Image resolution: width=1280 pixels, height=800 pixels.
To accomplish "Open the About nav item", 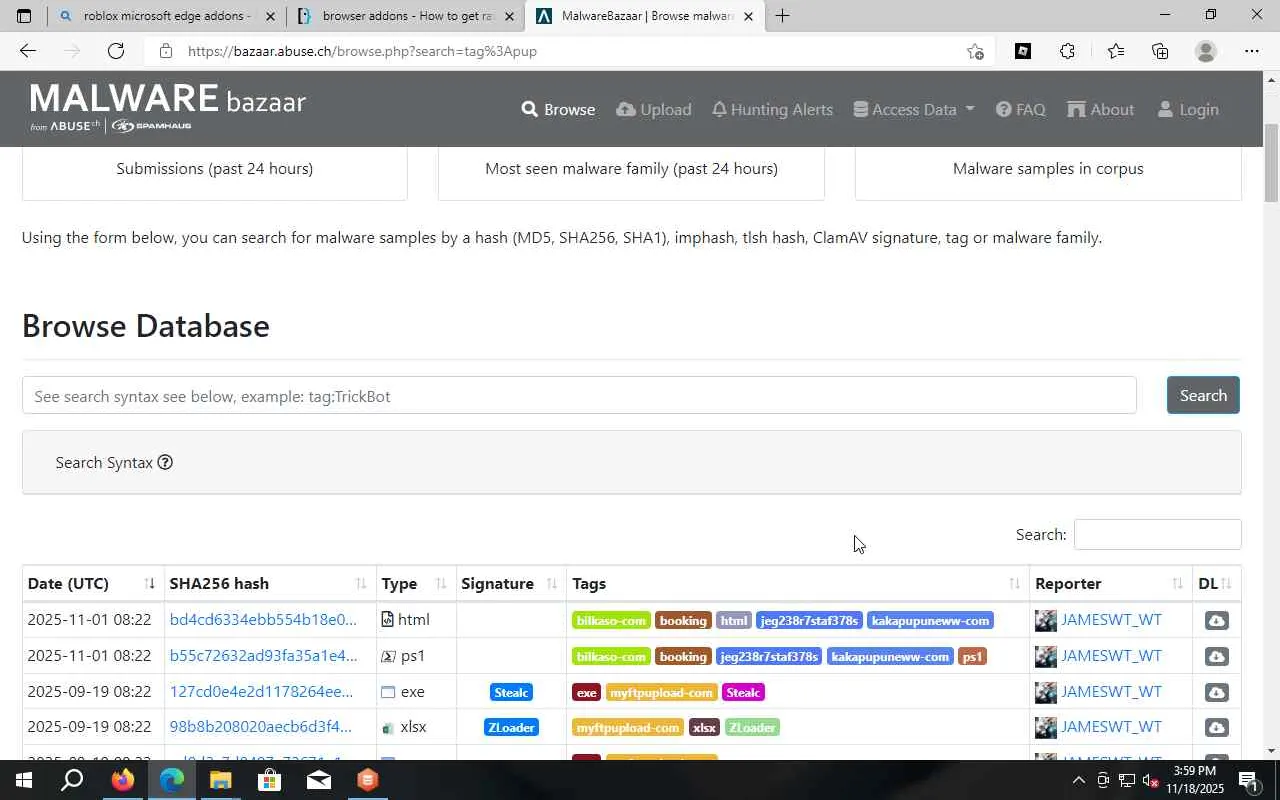I will 1100,109.
